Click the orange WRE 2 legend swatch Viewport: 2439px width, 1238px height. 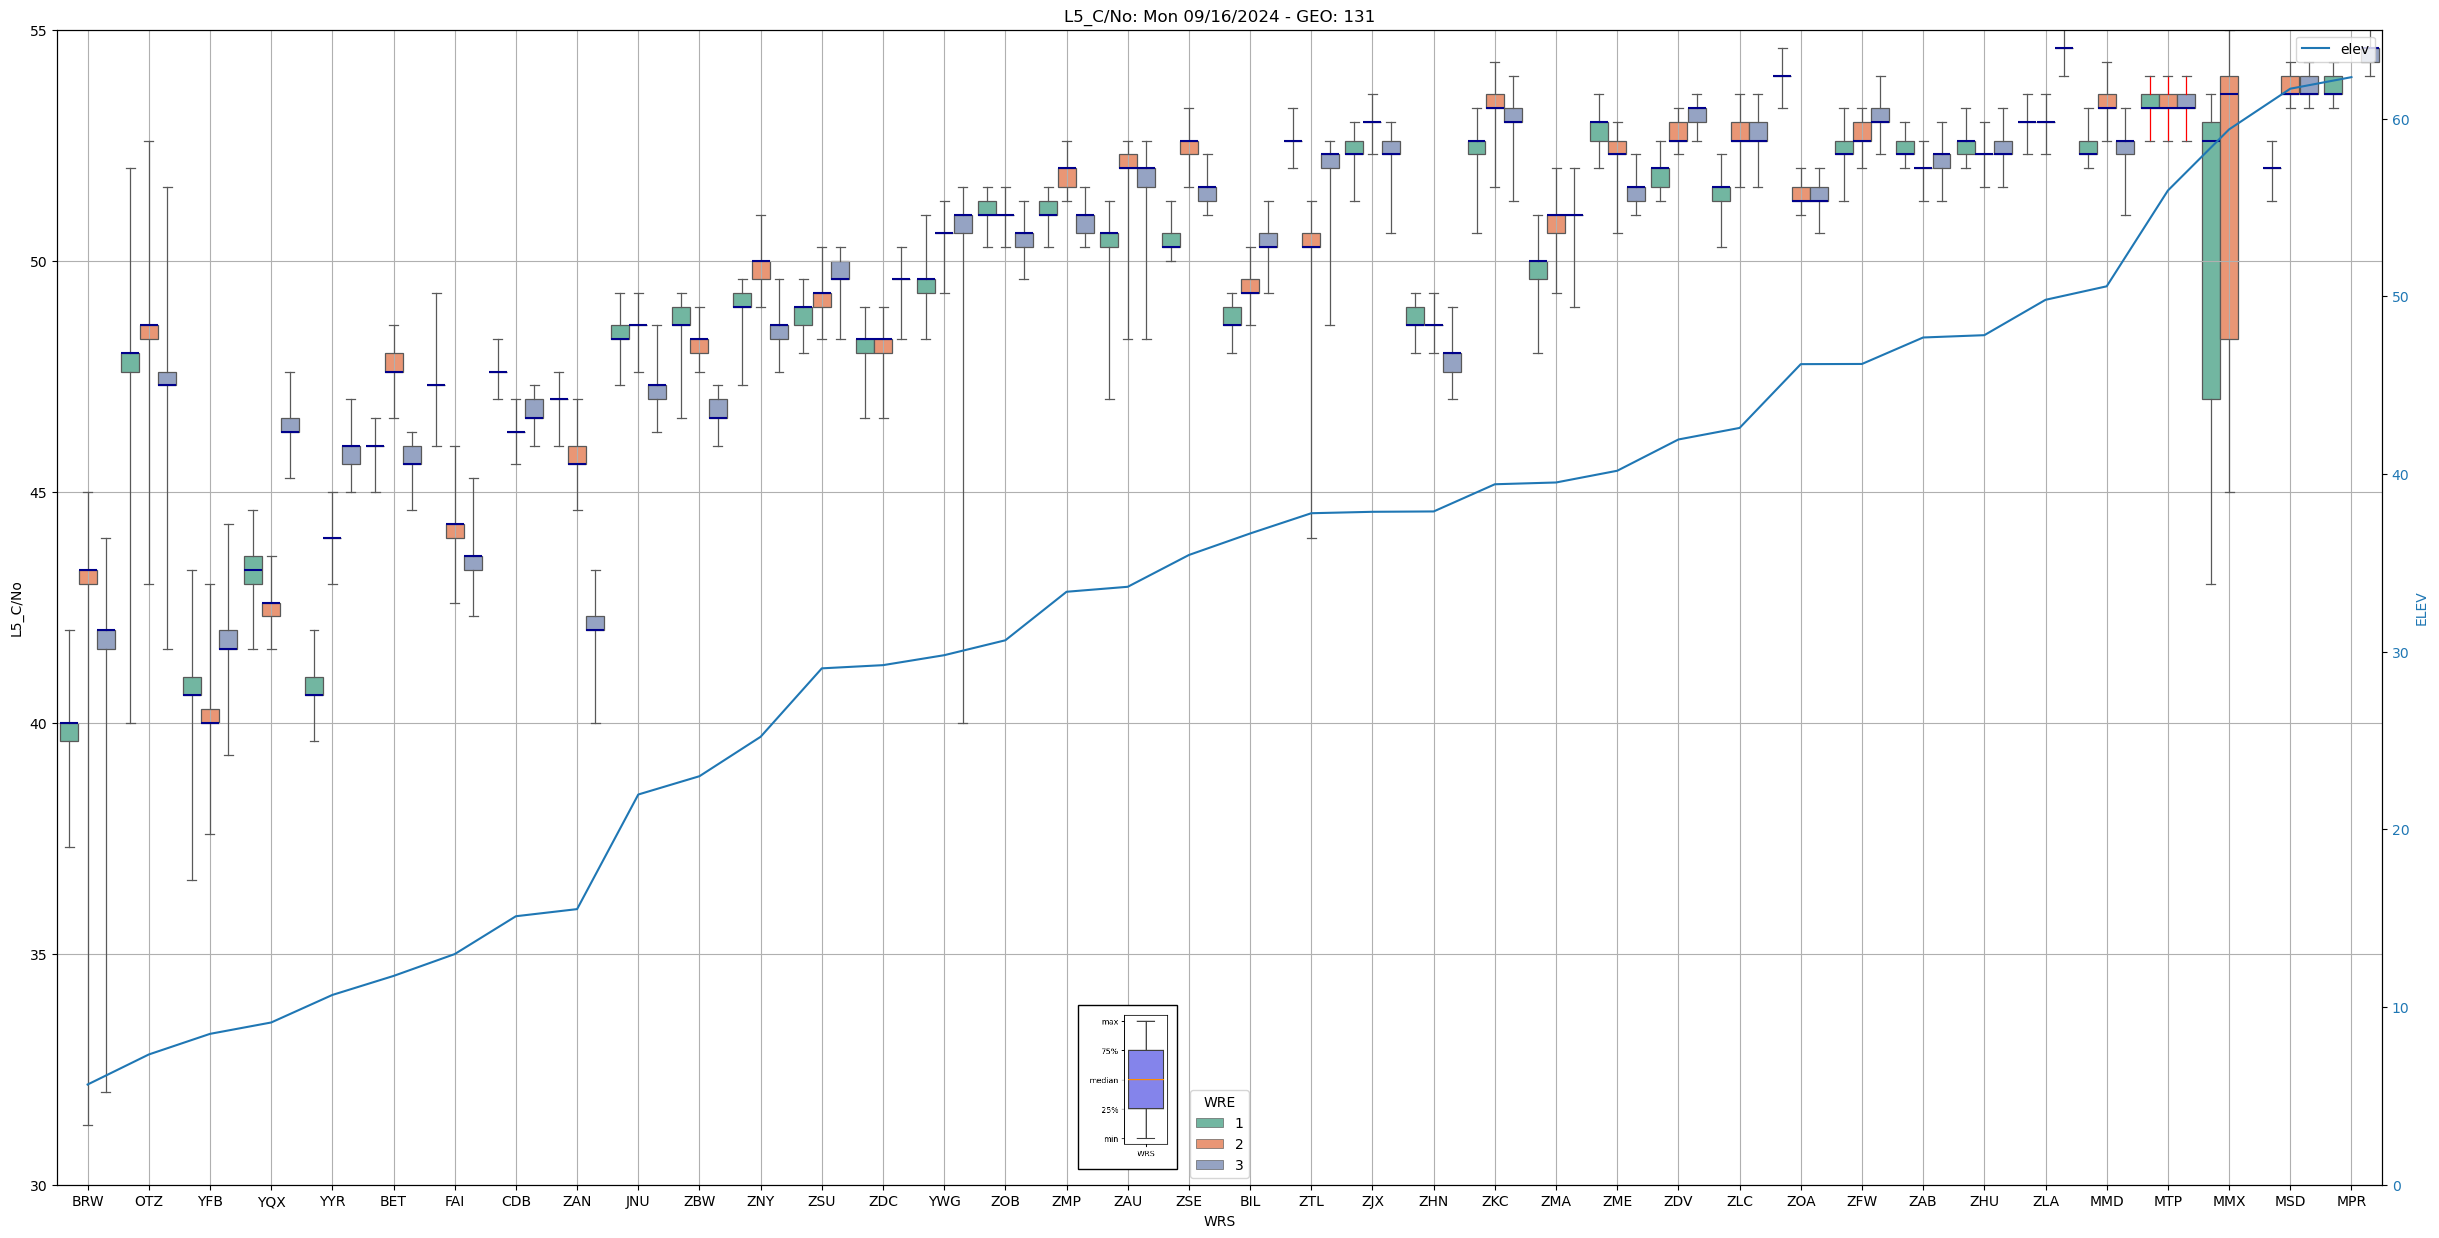click(x=1209, y=1144)
